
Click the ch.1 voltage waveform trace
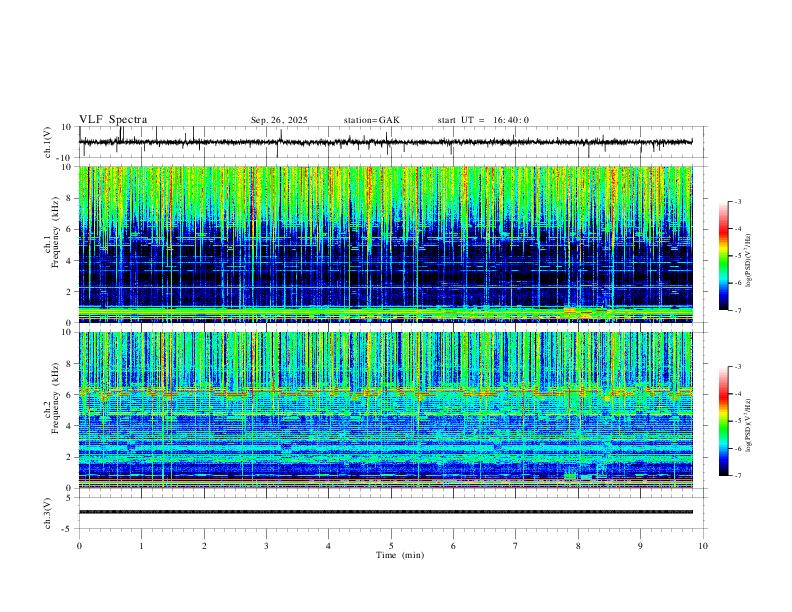(x=385, y=142)
